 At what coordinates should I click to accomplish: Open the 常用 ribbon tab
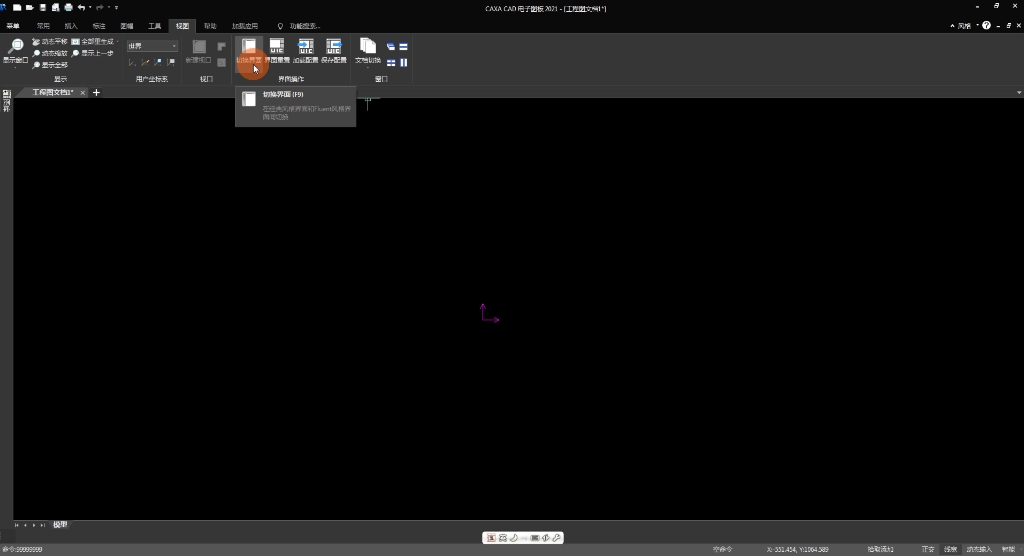pos(43,26)
